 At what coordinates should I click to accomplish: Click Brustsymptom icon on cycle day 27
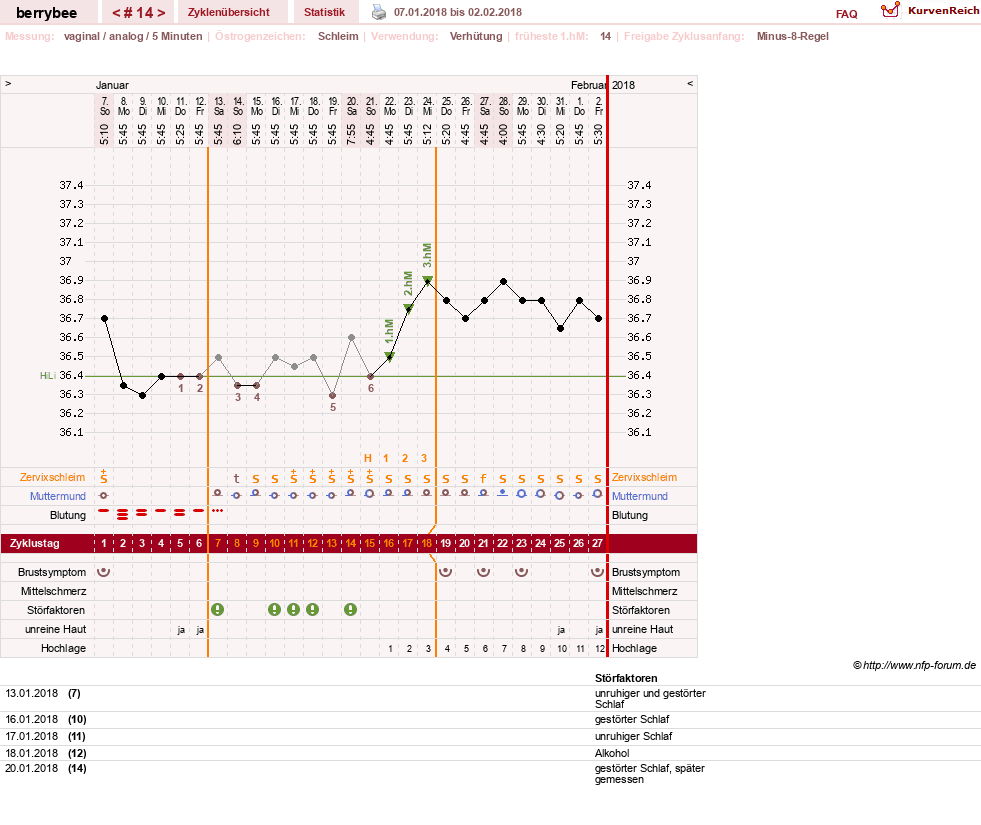597,572
